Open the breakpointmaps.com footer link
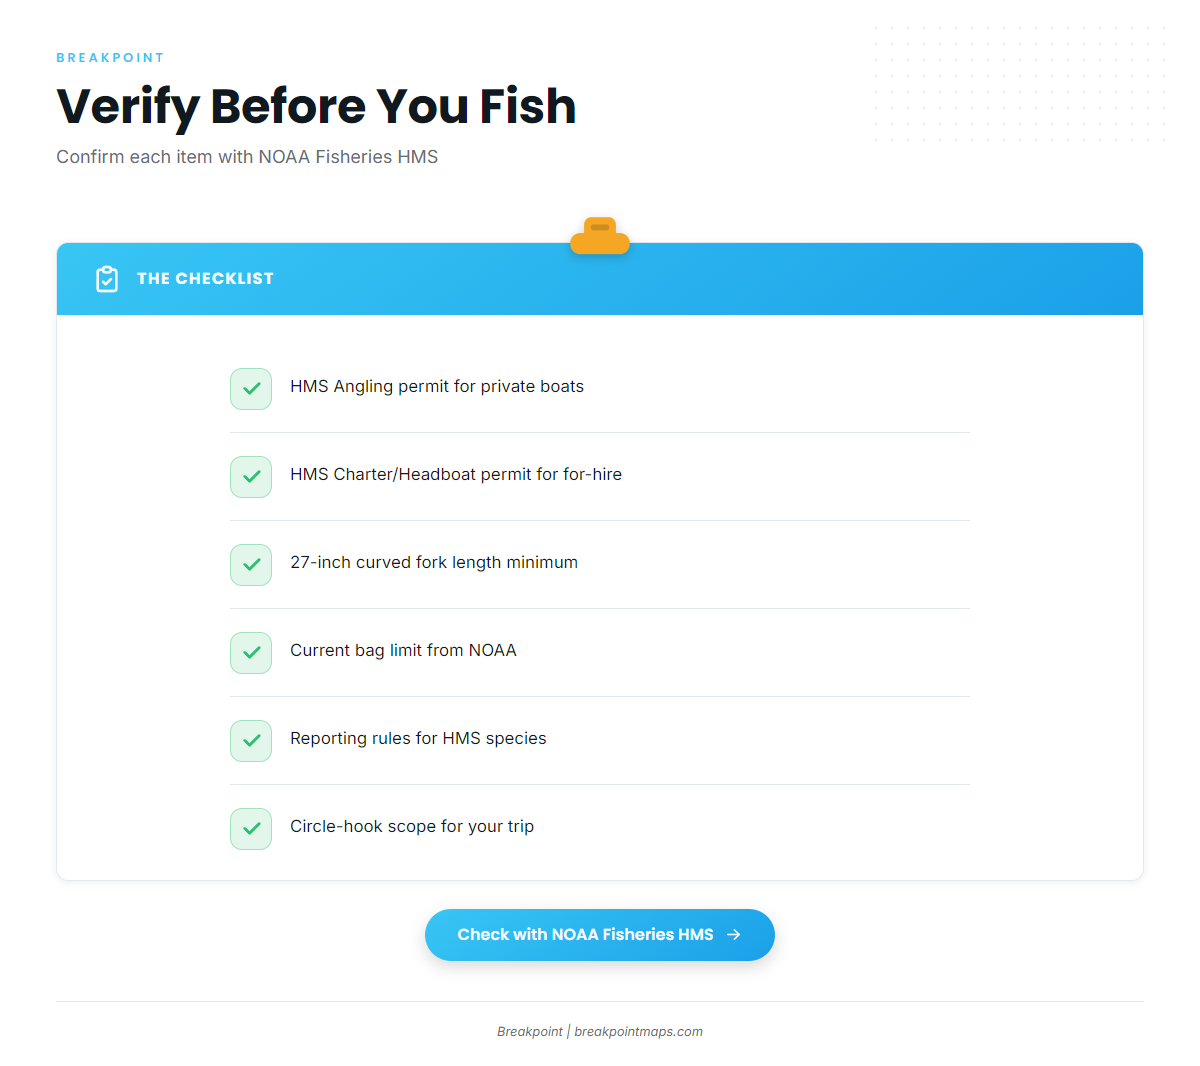1200x1066 pixels. (x=638, y=1032)
